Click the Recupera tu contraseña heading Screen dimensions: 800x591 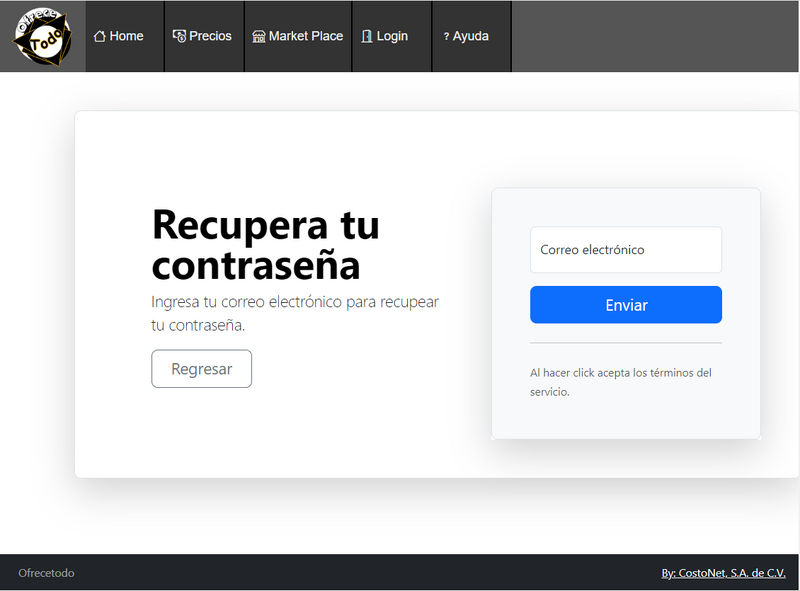[265, 245]
